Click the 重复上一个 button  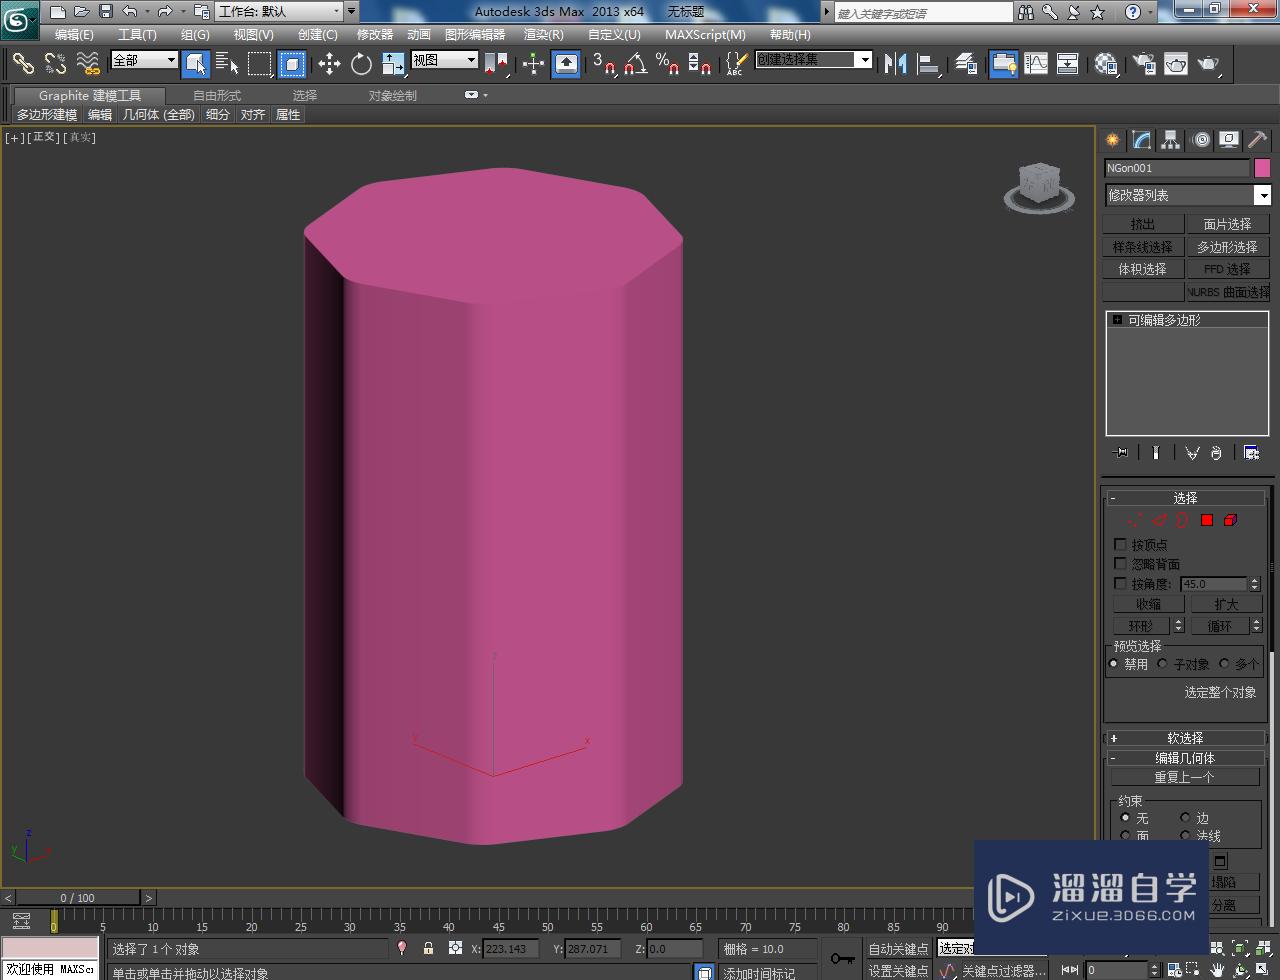click(1185, 777)
